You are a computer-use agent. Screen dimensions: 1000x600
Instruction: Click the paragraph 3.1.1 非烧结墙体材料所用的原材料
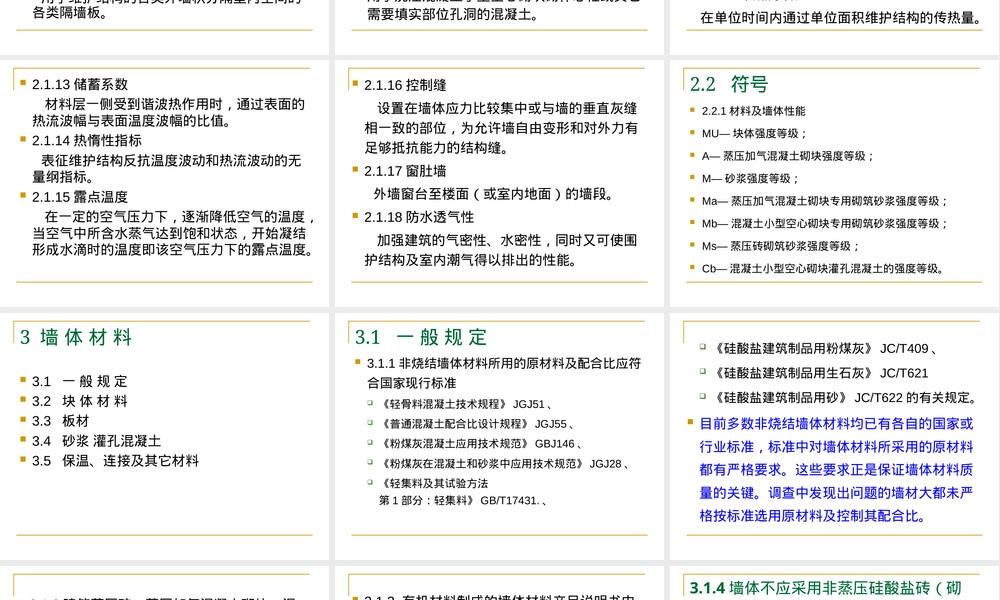(x=504, y=373)
